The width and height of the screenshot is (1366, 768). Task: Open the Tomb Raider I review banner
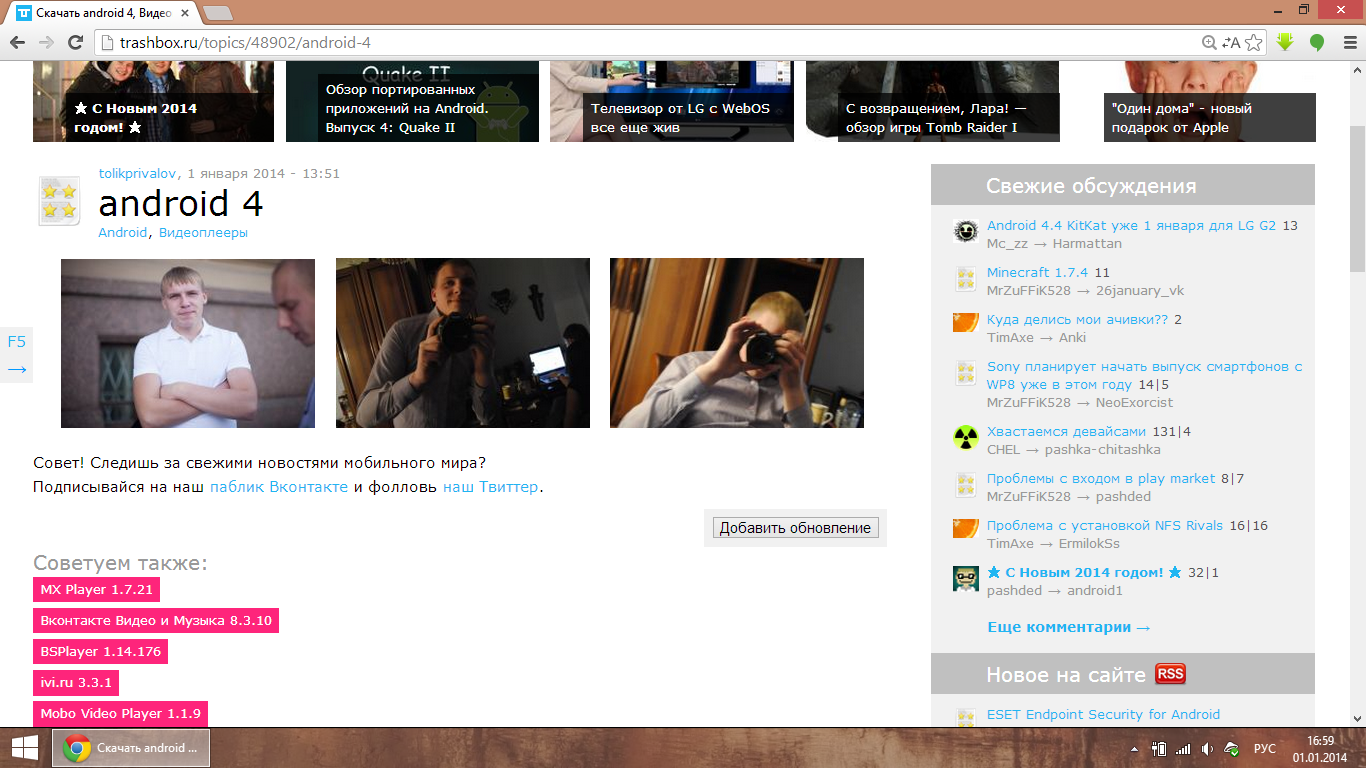[933, 101]
